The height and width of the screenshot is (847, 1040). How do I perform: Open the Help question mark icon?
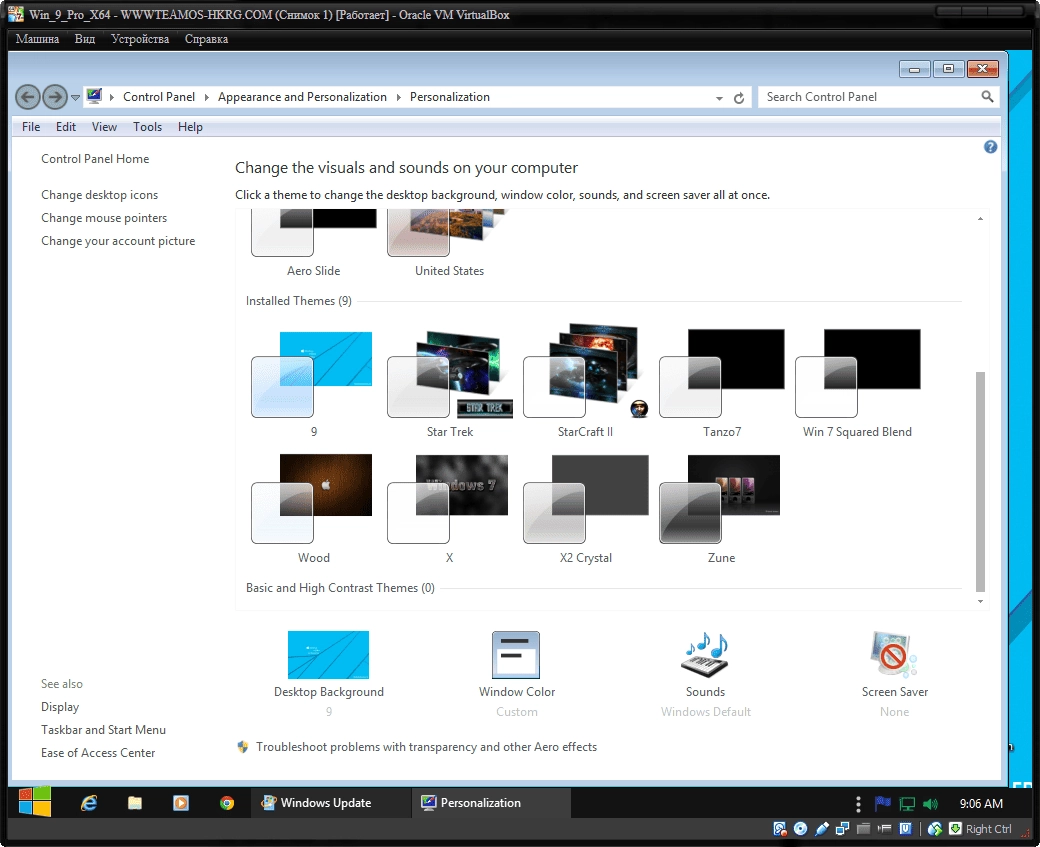coord(990,147)
